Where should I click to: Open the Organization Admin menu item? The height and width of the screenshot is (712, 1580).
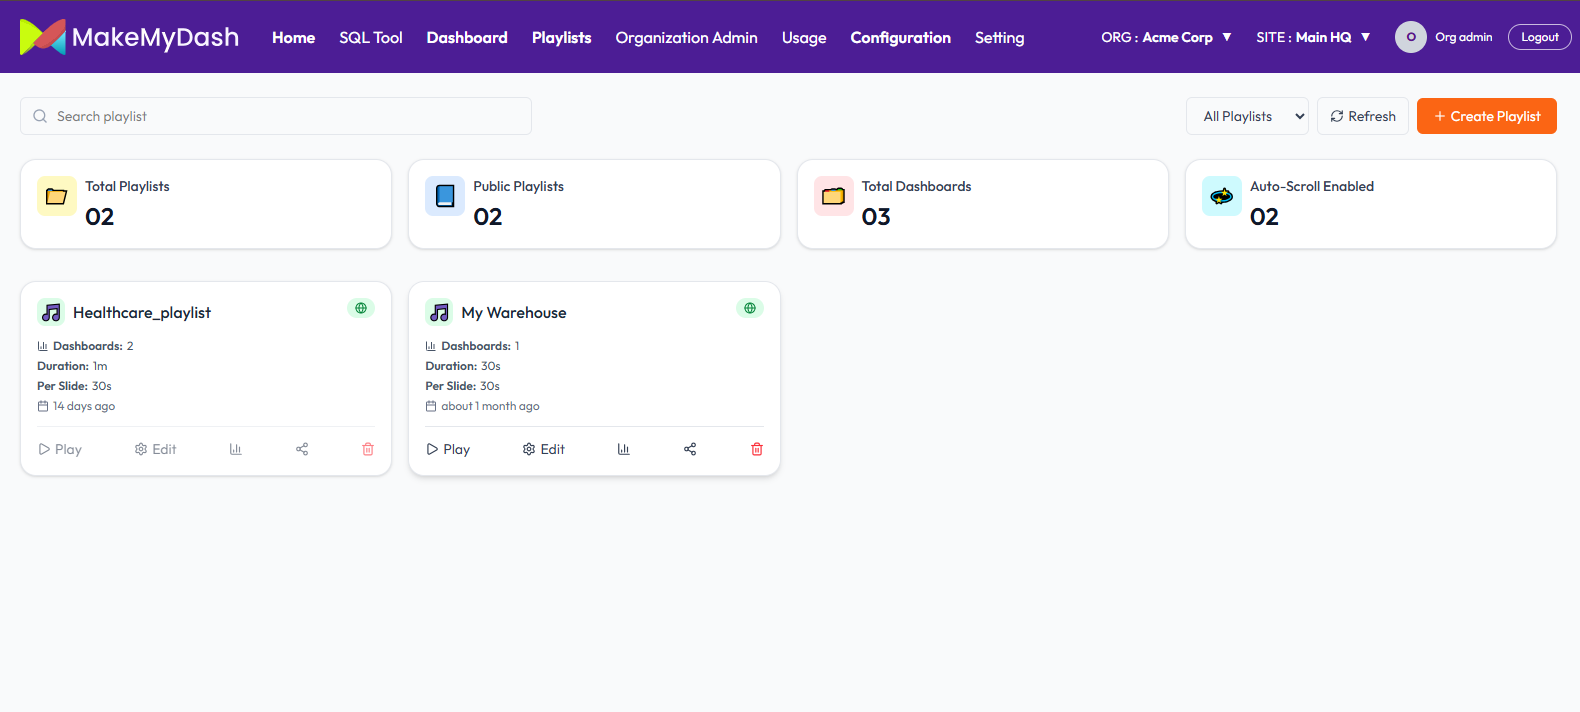(686, 37)
